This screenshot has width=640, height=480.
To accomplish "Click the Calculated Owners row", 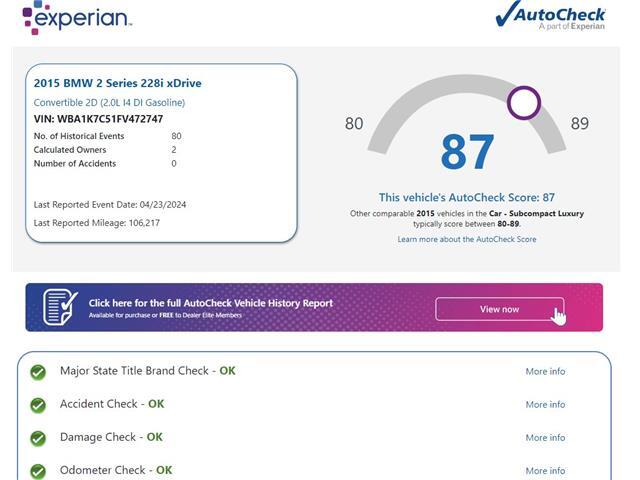I will (105, 150).
